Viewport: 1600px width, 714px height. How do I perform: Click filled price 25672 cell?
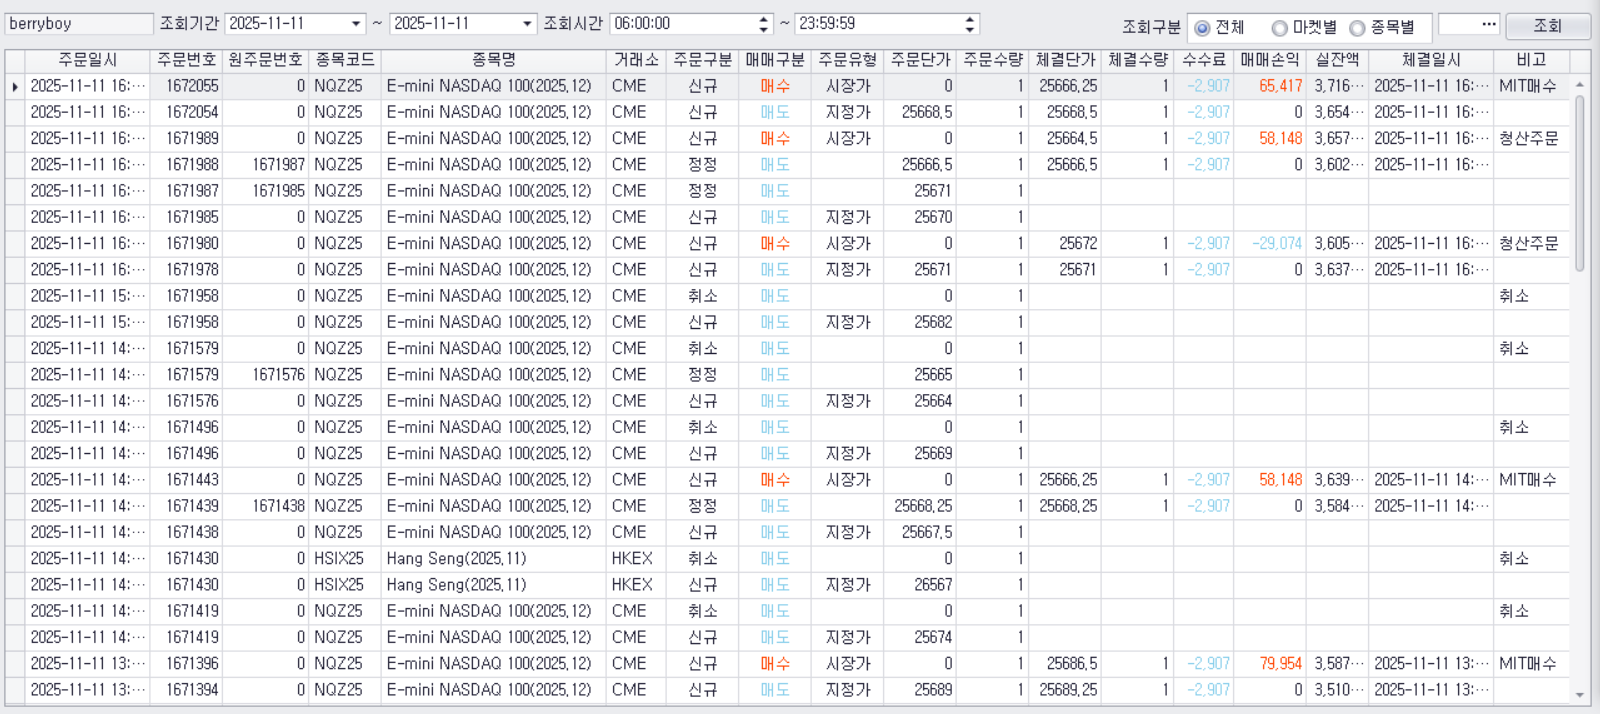[1066, 244]
